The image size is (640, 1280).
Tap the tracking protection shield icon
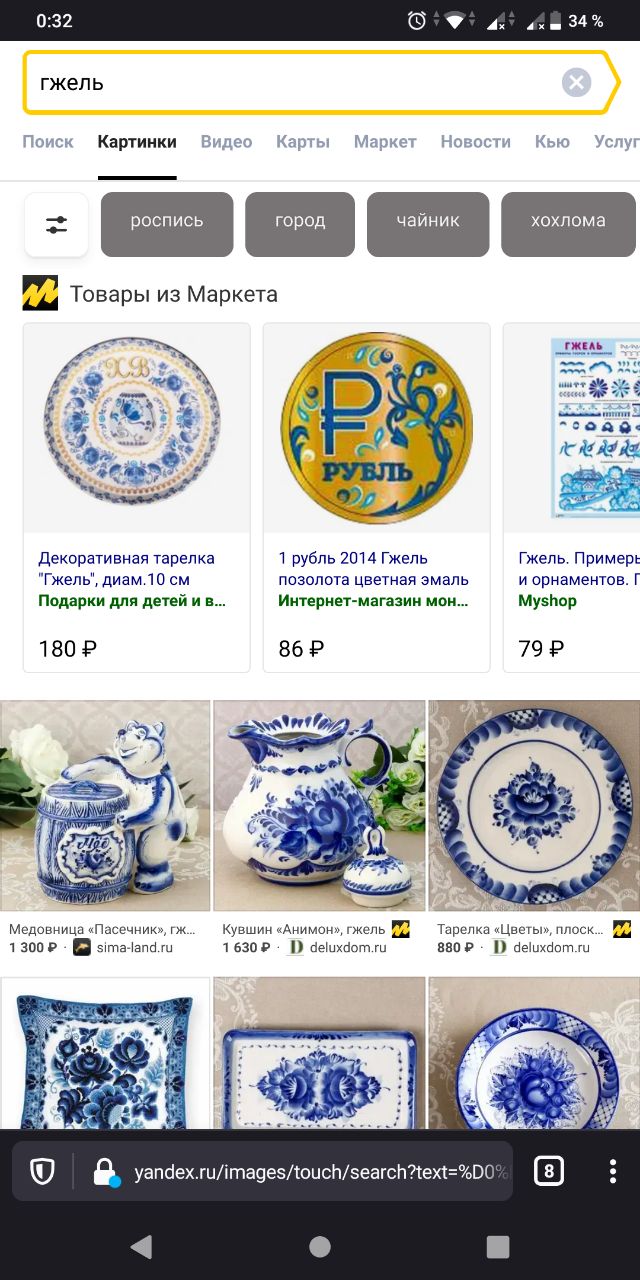(x=42, y=1171)
